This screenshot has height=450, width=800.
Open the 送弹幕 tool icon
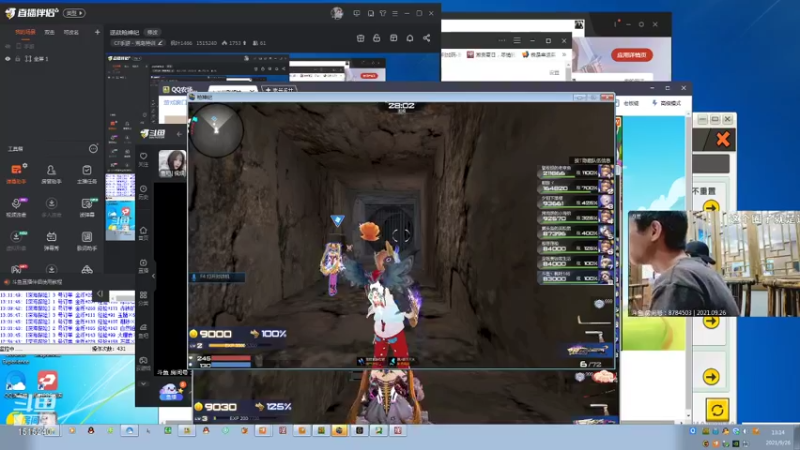click(87, 207)
